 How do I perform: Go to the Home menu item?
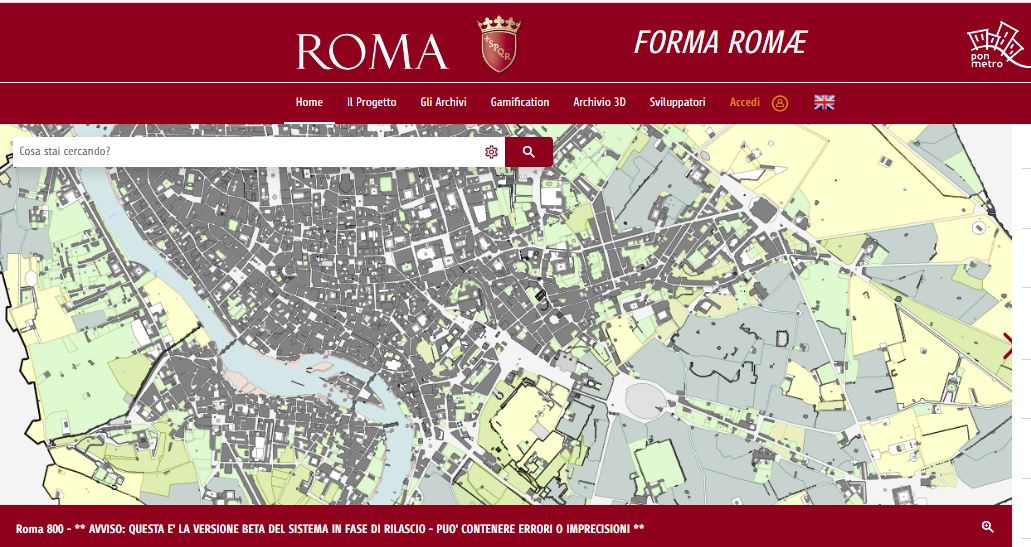309,102
